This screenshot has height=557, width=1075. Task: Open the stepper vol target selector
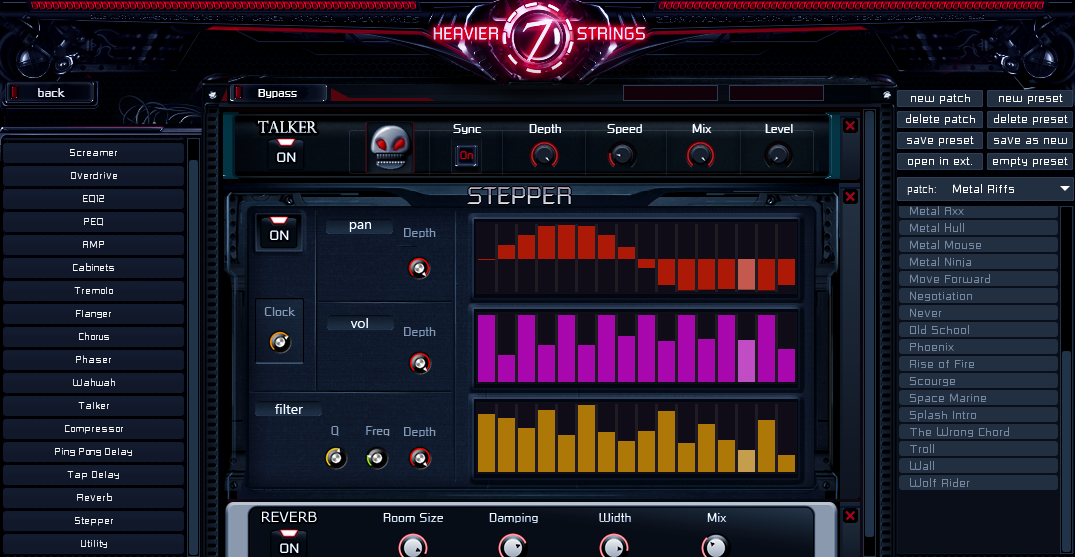360,323
